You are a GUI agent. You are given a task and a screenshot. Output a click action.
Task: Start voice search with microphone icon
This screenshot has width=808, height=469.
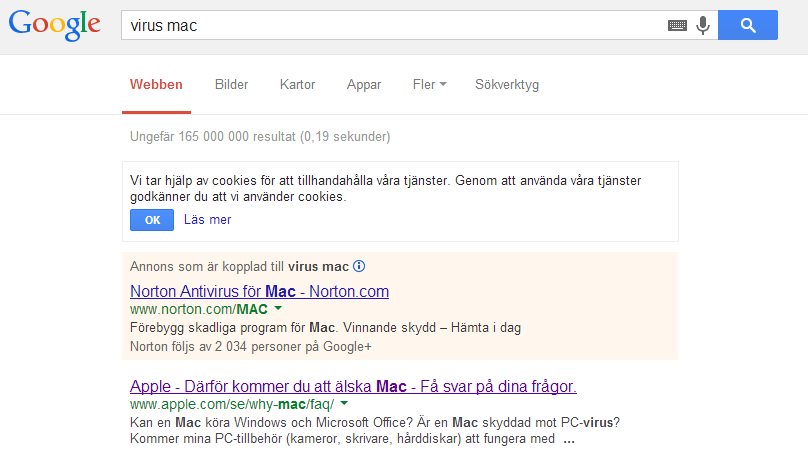(x=703, y=25)
